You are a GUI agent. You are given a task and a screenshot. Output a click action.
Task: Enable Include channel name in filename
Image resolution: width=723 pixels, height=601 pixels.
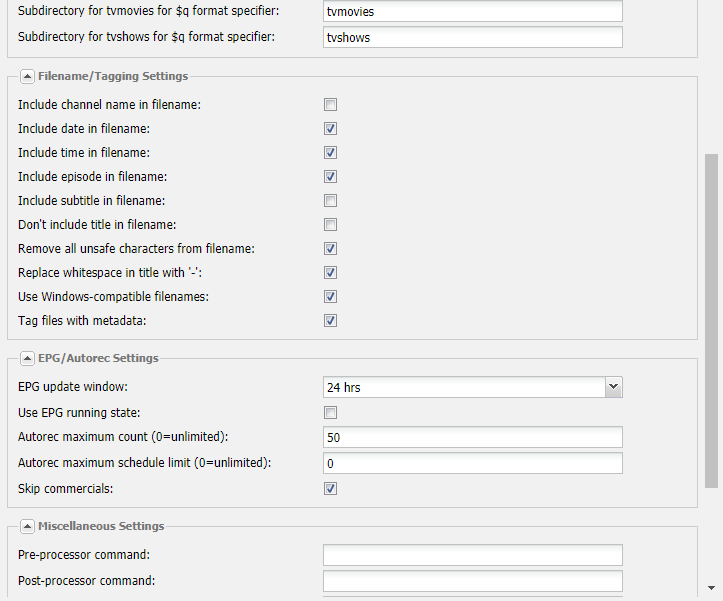click(330, 105)
